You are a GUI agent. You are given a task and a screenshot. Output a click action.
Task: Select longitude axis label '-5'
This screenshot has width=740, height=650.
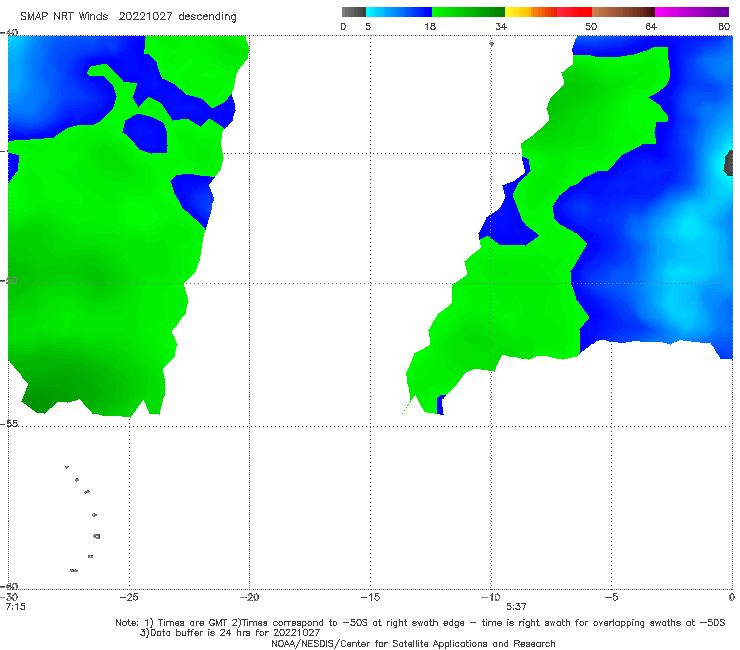pos(611,597)
